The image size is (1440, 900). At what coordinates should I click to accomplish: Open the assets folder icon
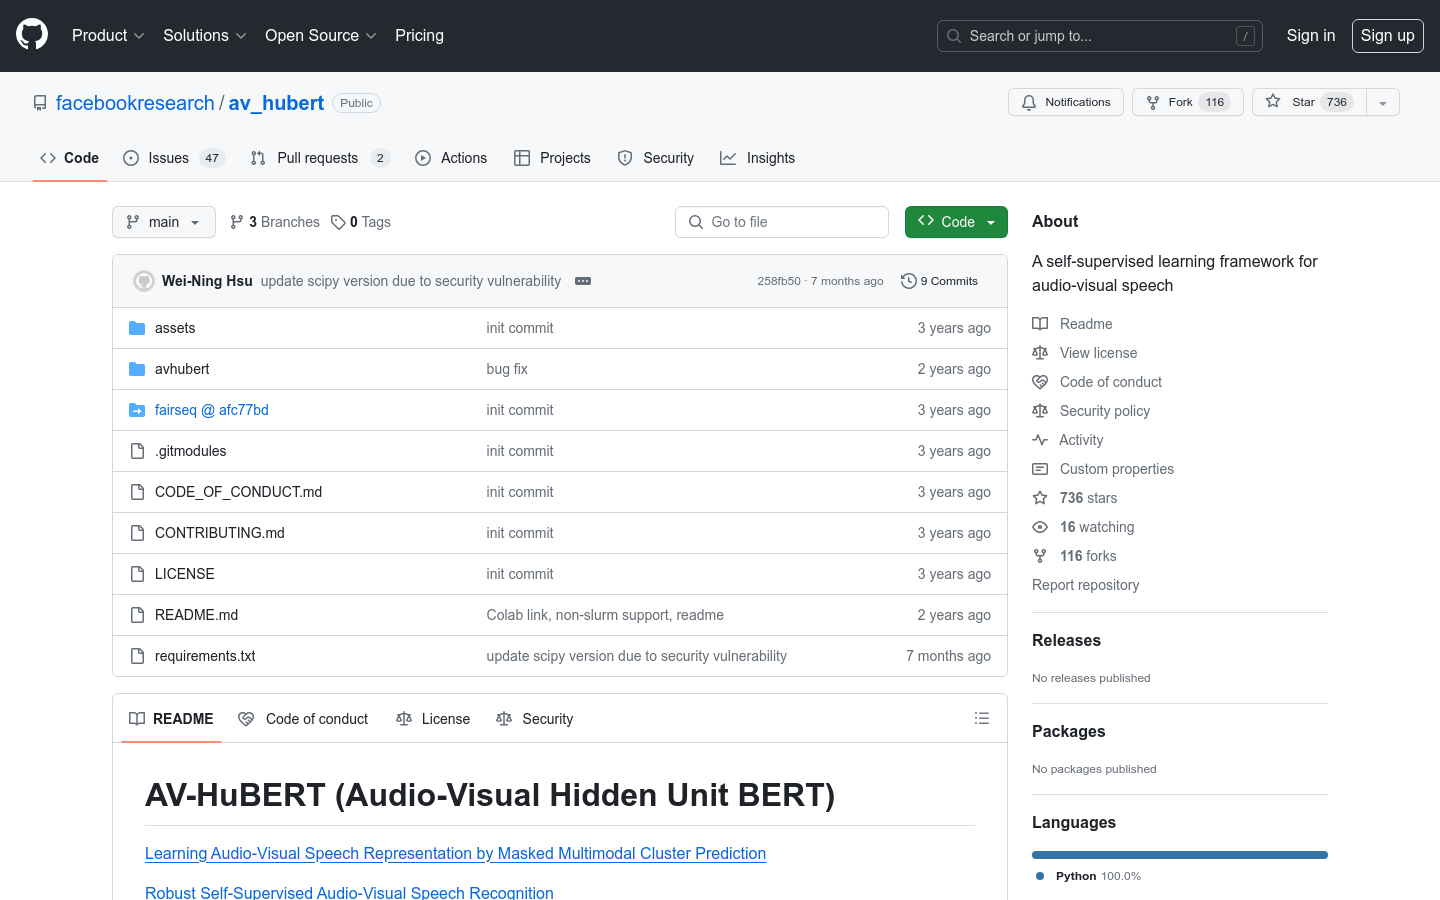click(x=137, y=328)
